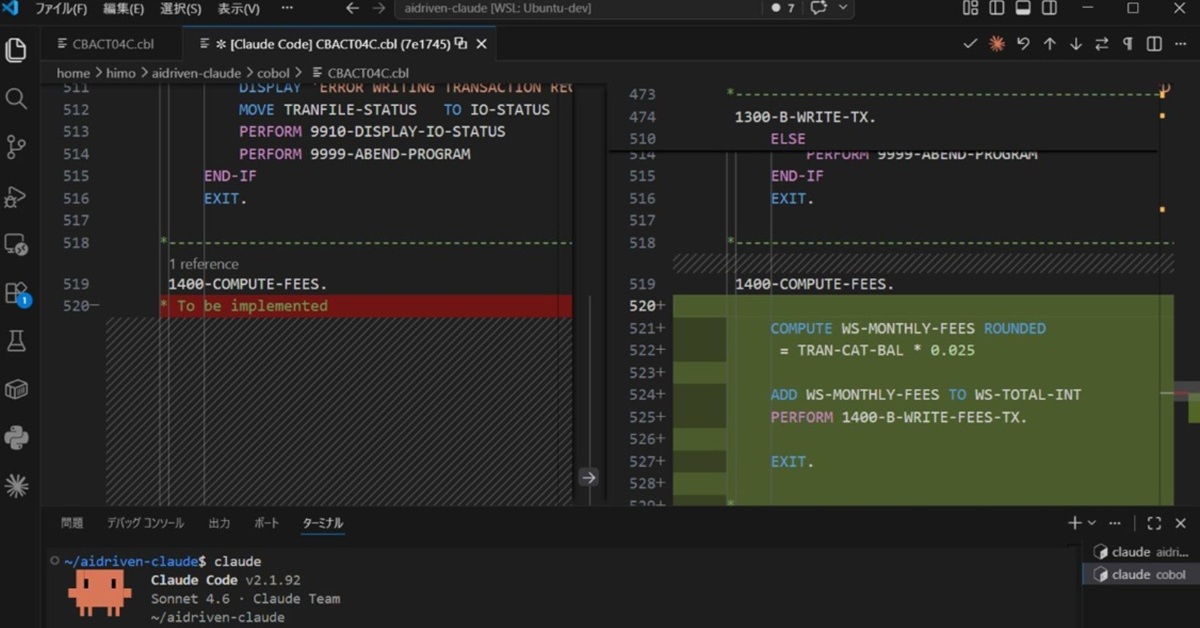This screenshot has width=1200, height=628.
Task: Switch to the デバッグ コンソール panel tab
Action: 145,523
